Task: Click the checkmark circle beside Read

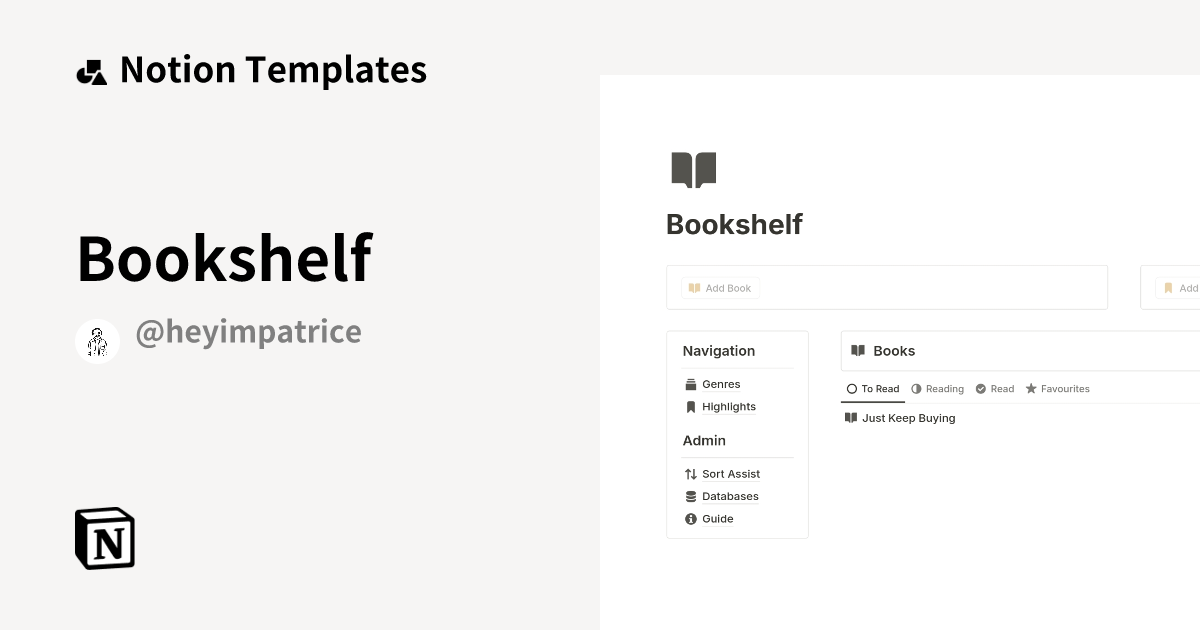Action: pos(979,388)
